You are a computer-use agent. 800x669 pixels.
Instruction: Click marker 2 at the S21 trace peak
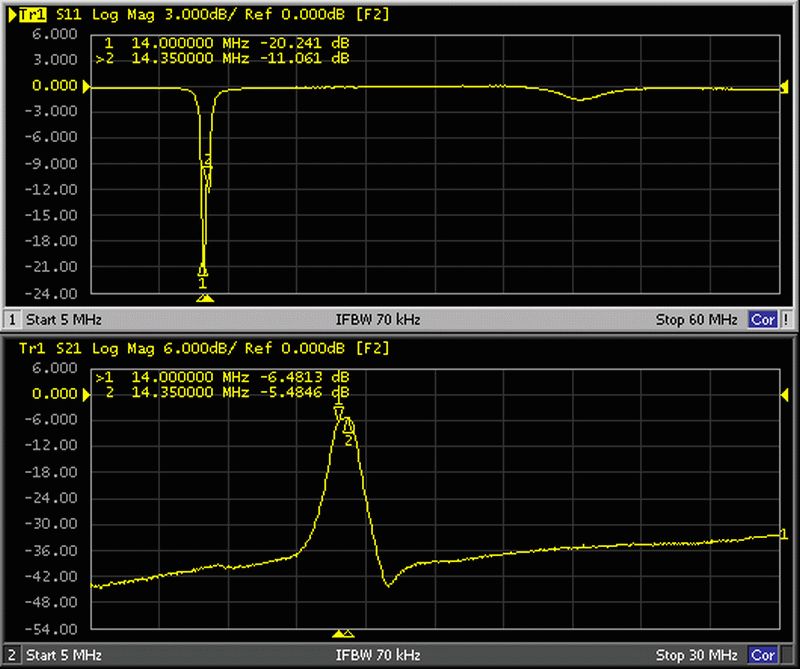348,427
